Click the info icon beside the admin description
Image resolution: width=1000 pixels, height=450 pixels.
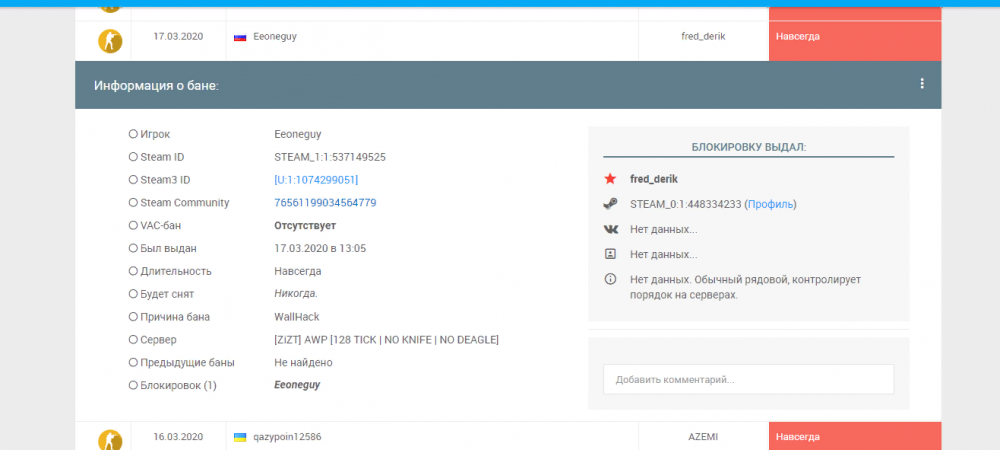pos(610,279)
